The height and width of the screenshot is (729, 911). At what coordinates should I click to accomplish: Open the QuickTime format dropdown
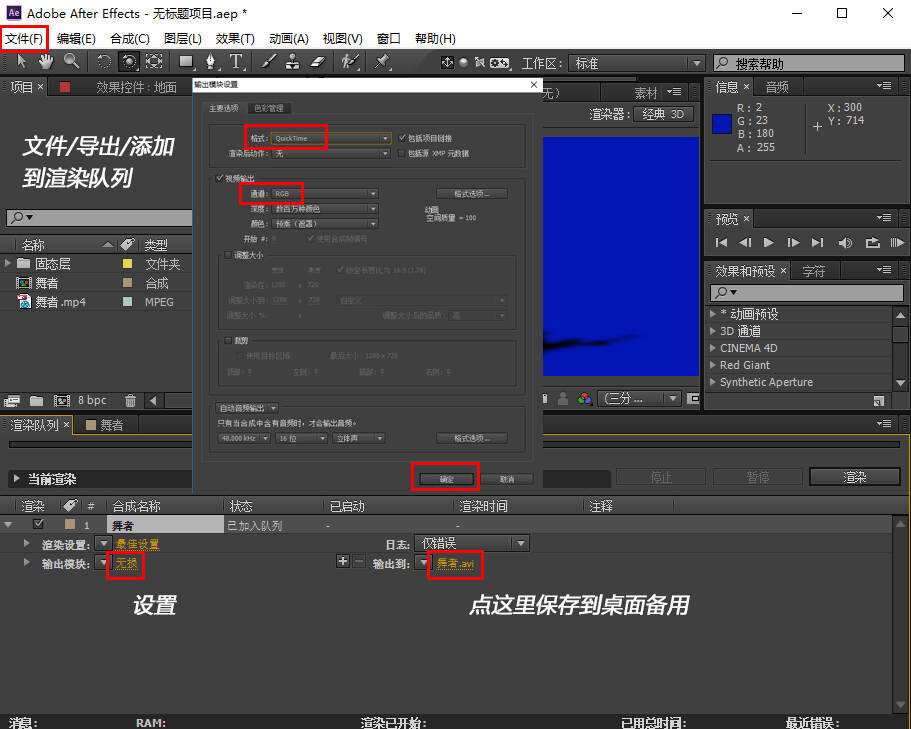pyautogui.click(x=331, y=138)
